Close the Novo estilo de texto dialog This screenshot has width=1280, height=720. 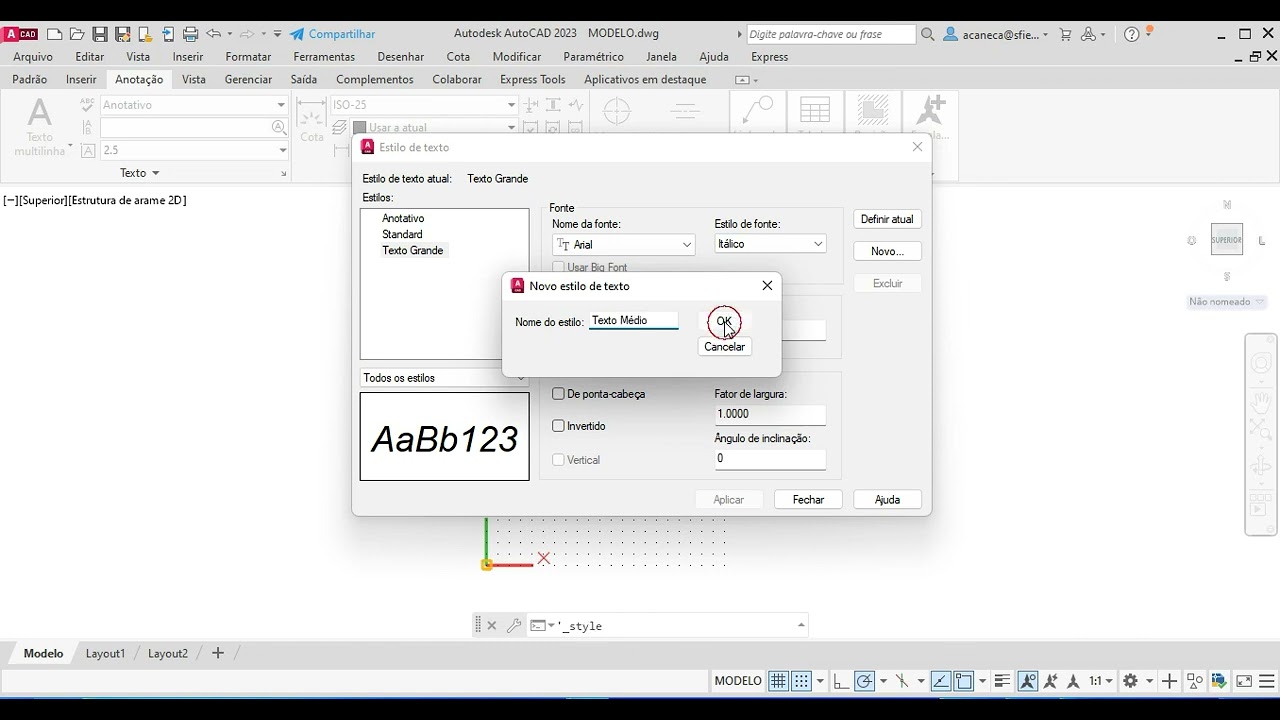click(x=767, y=285)
